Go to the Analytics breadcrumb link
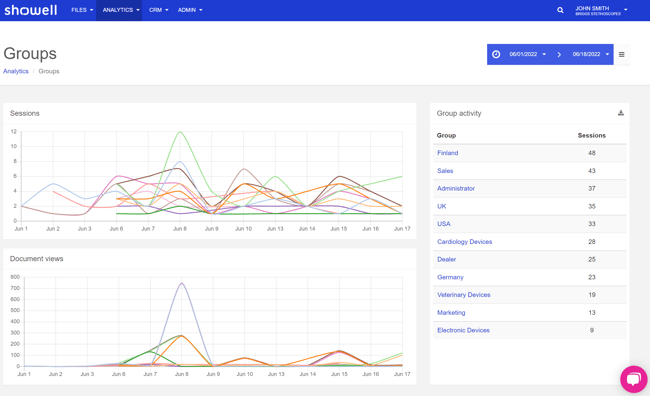Viewport: 650px width, 396px height. [16, 71]
